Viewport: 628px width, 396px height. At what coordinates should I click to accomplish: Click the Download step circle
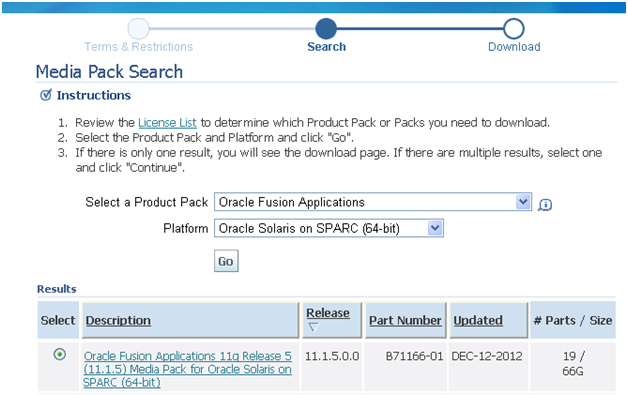tap(514, 28)
